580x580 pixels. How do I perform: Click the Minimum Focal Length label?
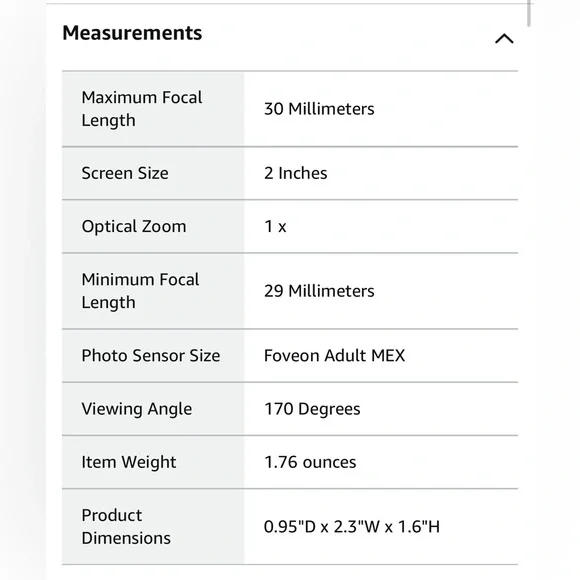(141, 291)
